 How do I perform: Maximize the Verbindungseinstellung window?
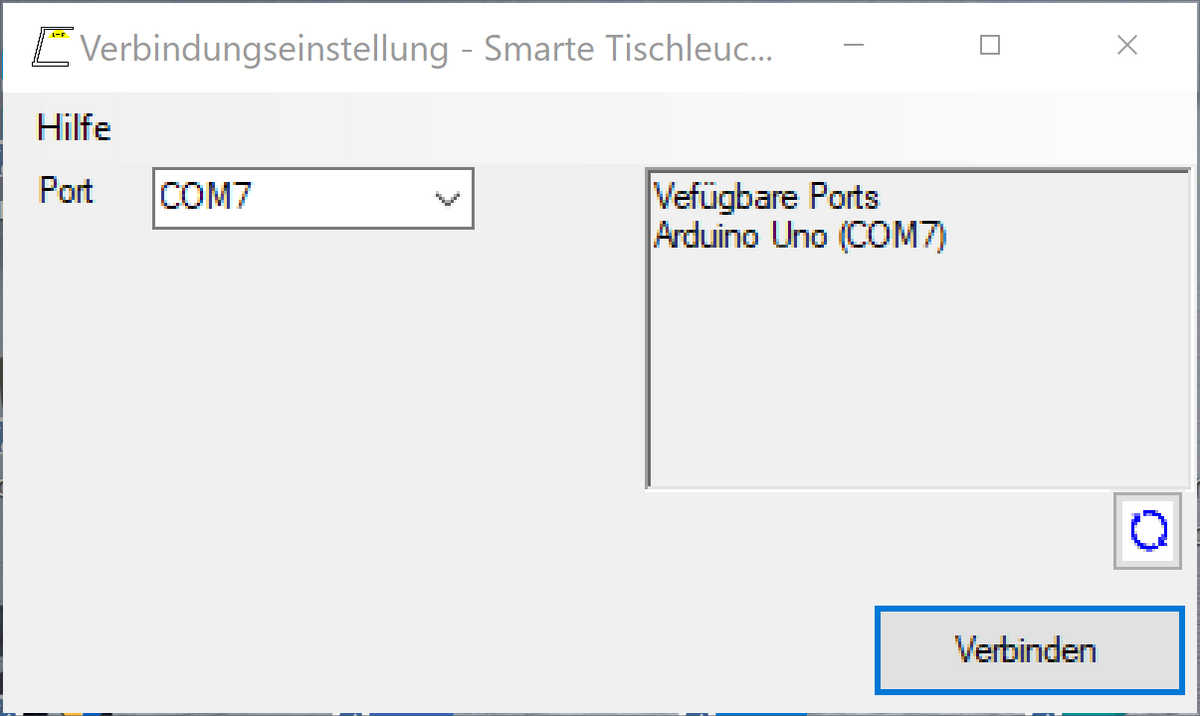990,46
